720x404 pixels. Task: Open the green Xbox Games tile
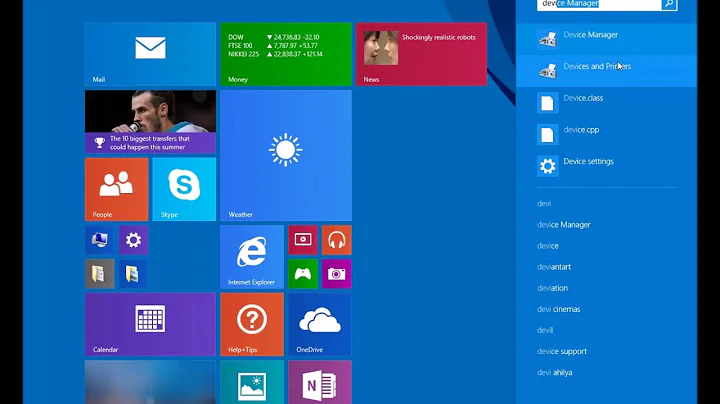click(x=303, y=274)
